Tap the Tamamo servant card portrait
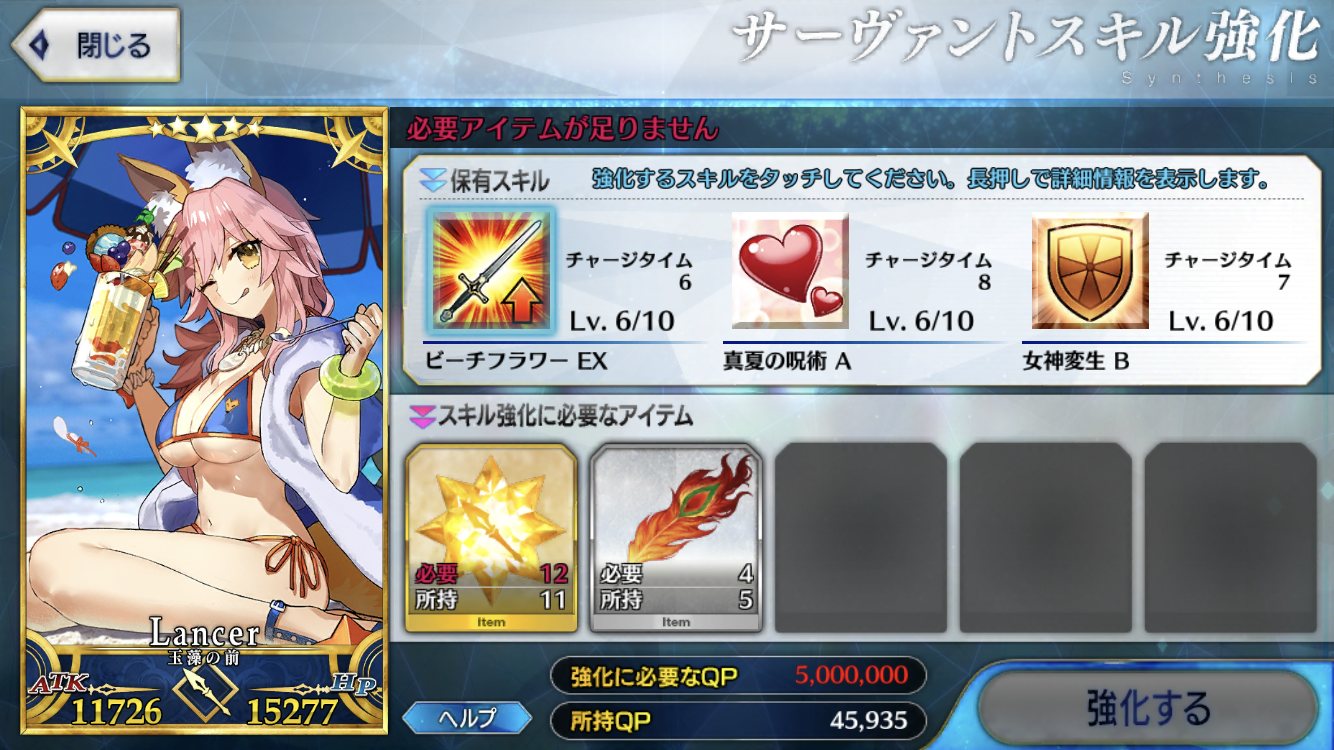 (x=204, y=420)
